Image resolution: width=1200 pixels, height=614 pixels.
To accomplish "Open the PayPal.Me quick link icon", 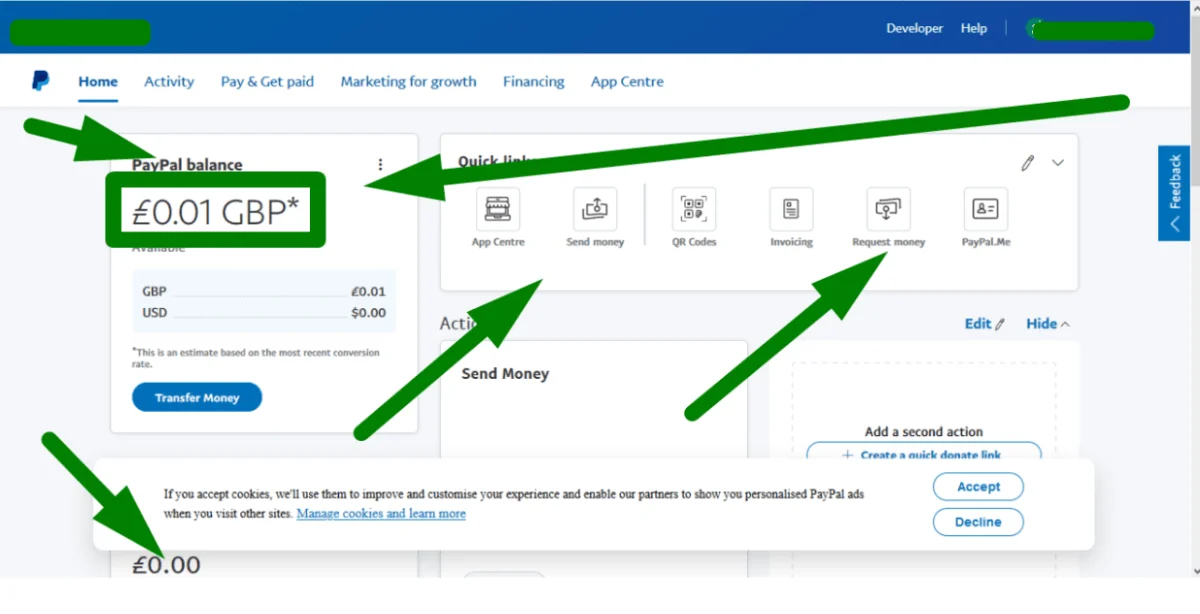I will click(986, 209).
